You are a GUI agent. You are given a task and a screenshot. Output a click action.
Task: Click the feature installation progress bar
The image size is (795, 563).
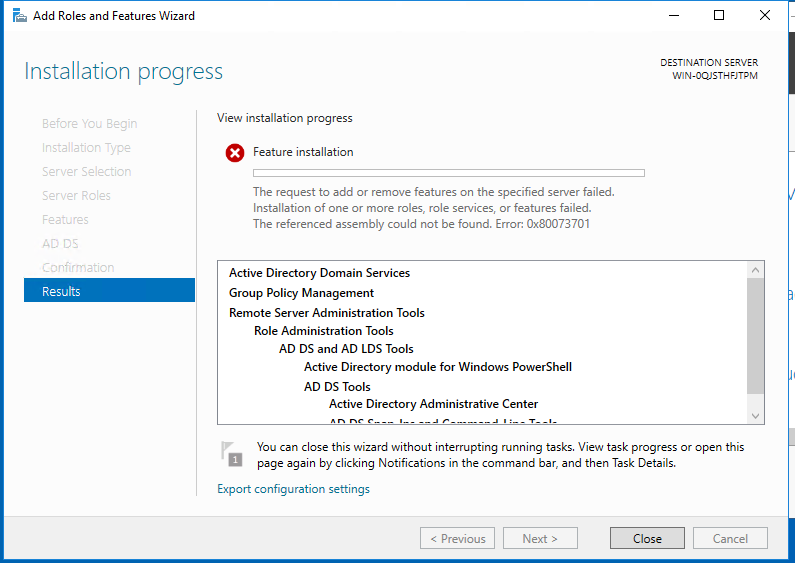(449, 173)
